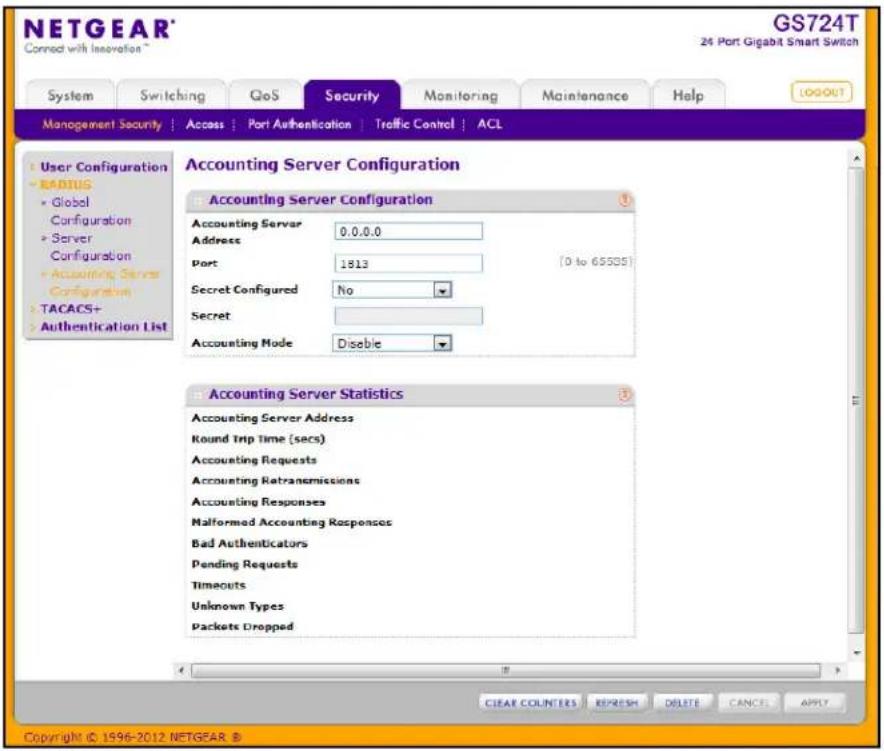Image resolution: width=884 pixels, height=751 pixels.
Task: Click the Cancel button
Action: (749, 703)
